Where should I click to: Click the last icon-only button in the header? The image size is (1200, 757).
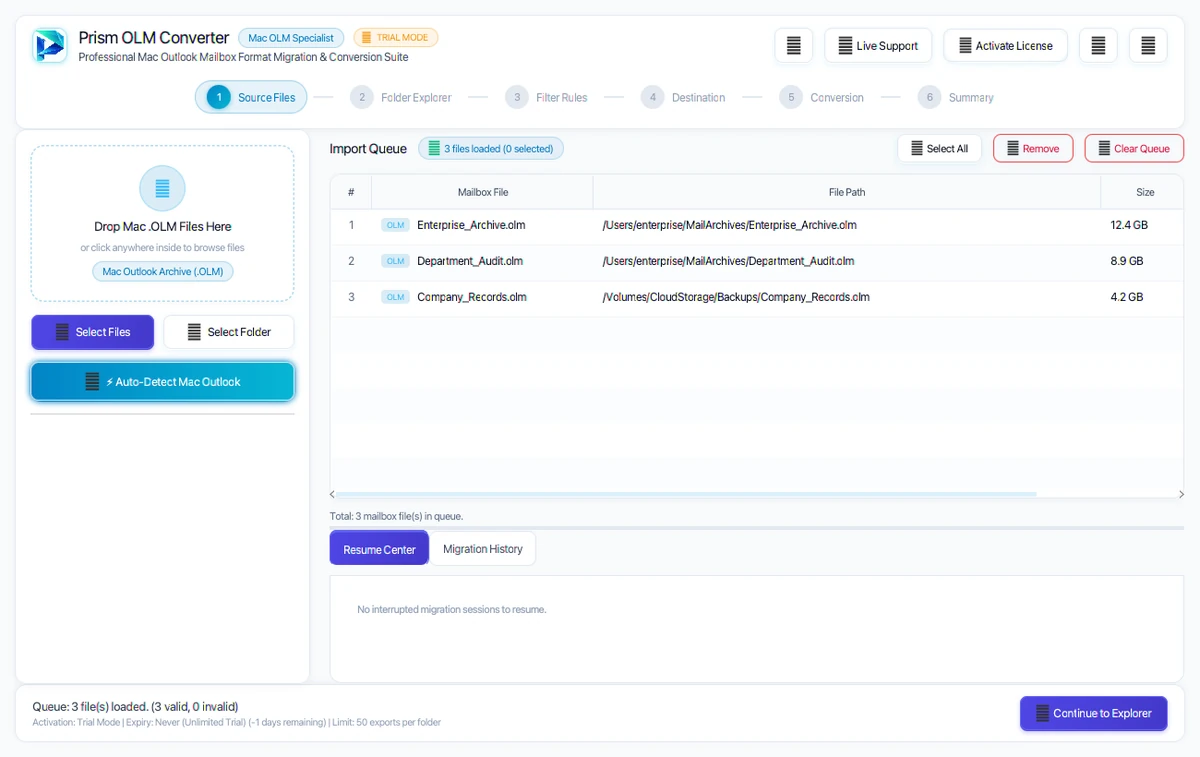pyautogui.click(x=1148, y=46)
